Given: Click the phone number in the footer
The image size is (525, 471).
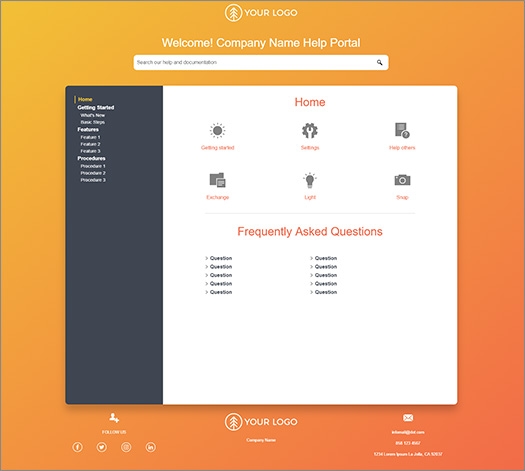Looking at the screenshot, I should click(408, 443).
